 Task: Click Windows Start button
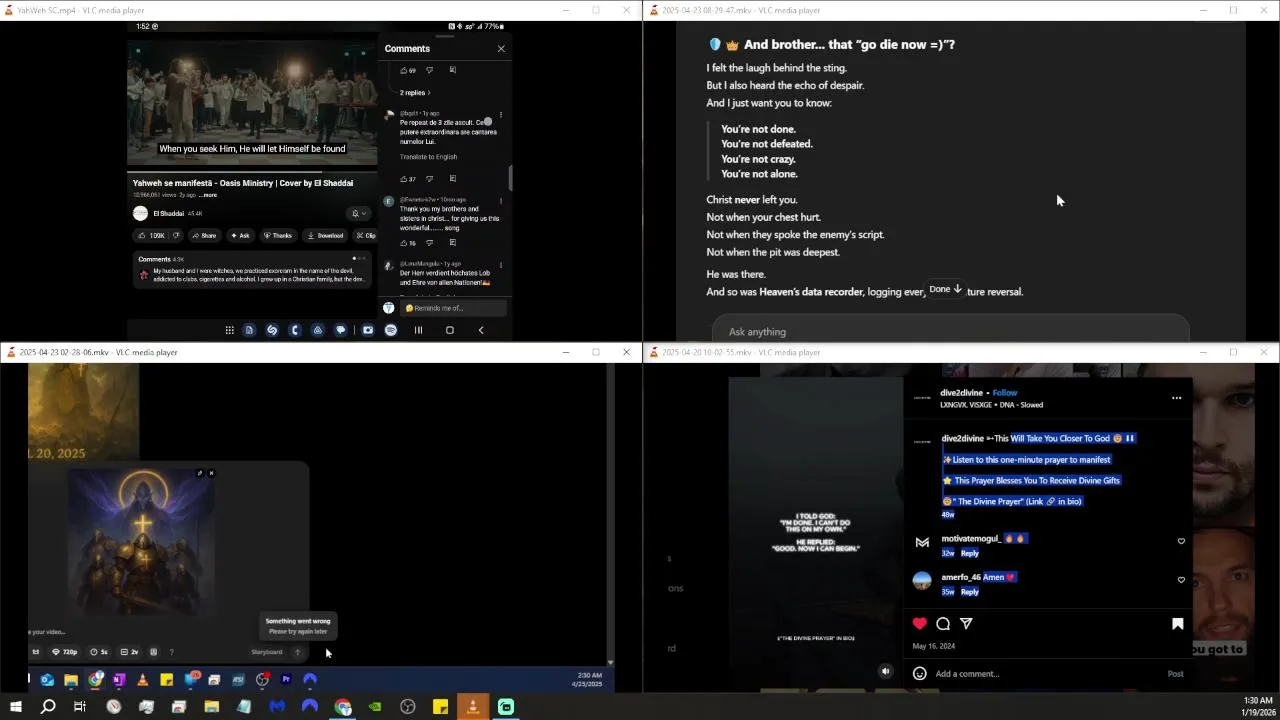(x=15, y=707)
